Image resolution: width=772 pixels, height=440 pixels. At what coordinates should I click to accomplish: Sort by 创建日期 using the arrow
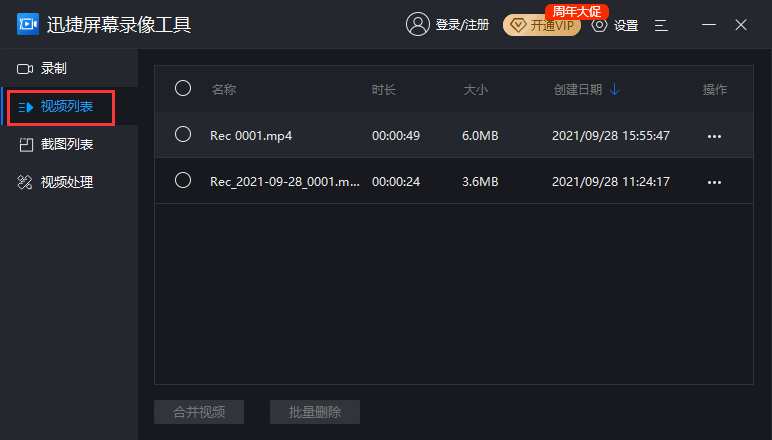coord(614,89)
